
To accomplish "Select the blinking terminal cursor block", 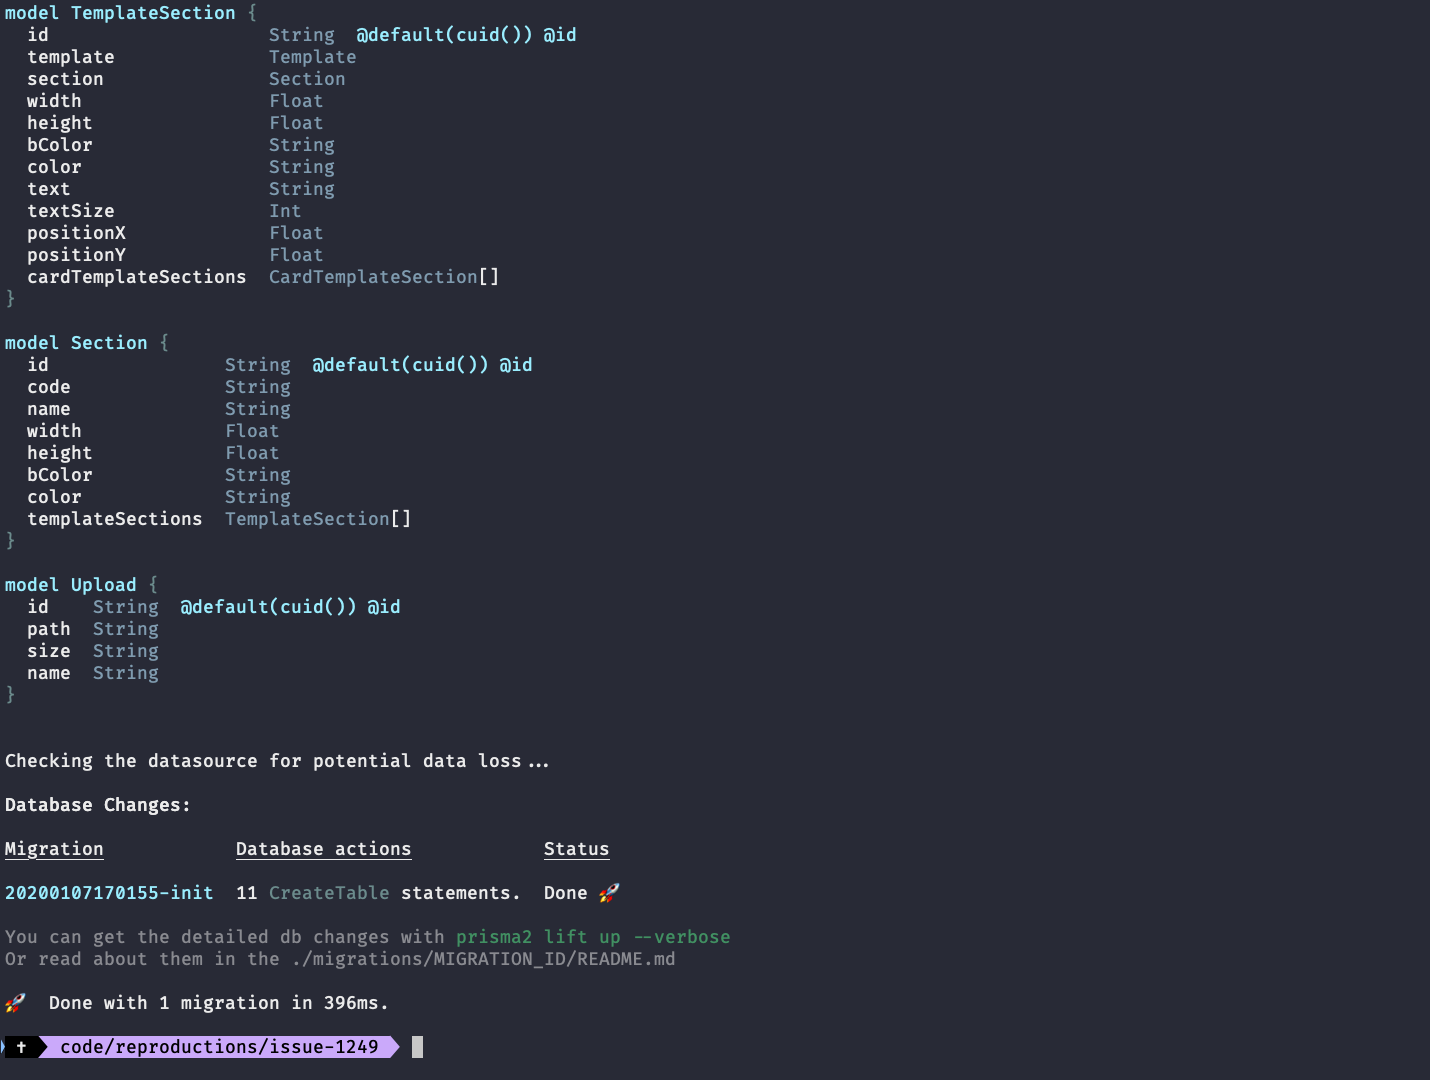I will 416,1047.
